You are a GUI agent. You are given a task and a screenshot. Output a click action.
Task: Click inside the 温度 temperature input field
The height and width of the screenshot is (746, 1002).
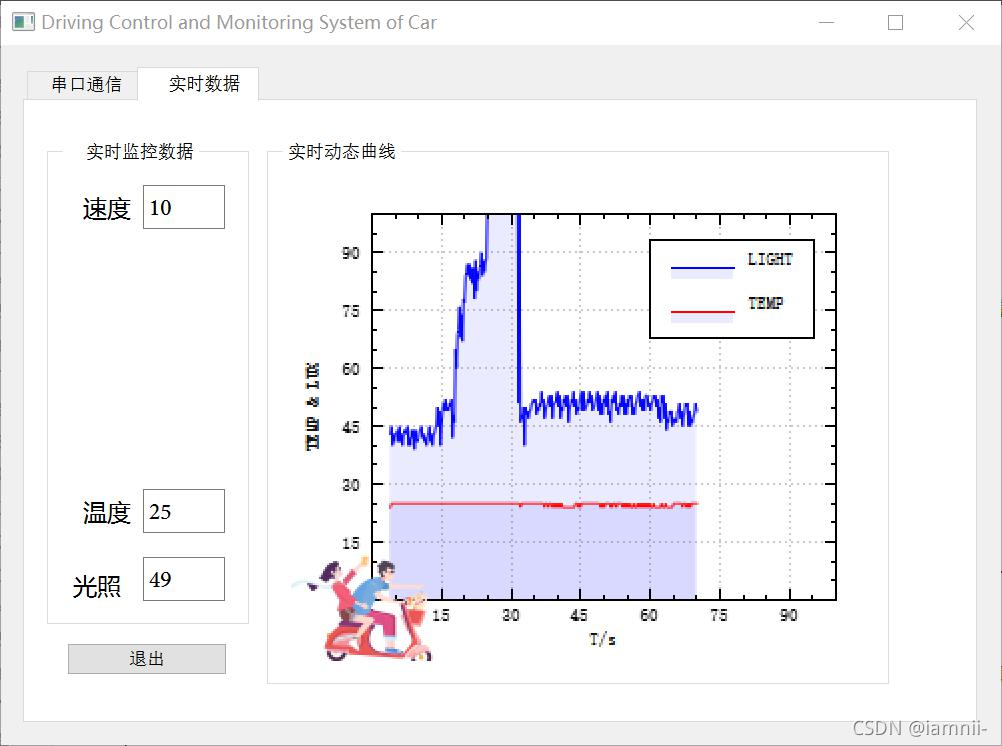pos(184,511)
